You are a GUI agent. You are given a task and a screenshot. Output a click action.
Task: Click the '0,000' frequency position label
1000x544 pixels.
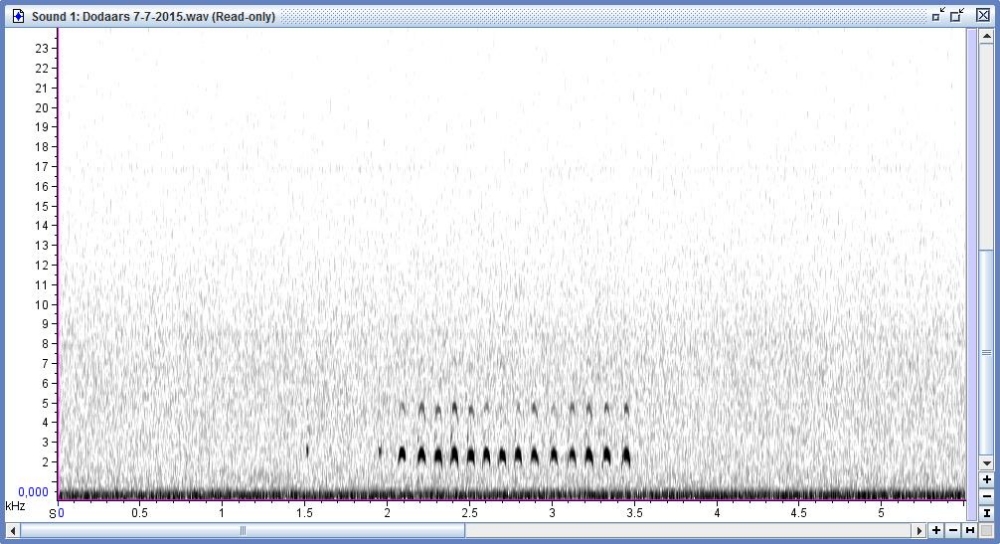tap(33, 492)
